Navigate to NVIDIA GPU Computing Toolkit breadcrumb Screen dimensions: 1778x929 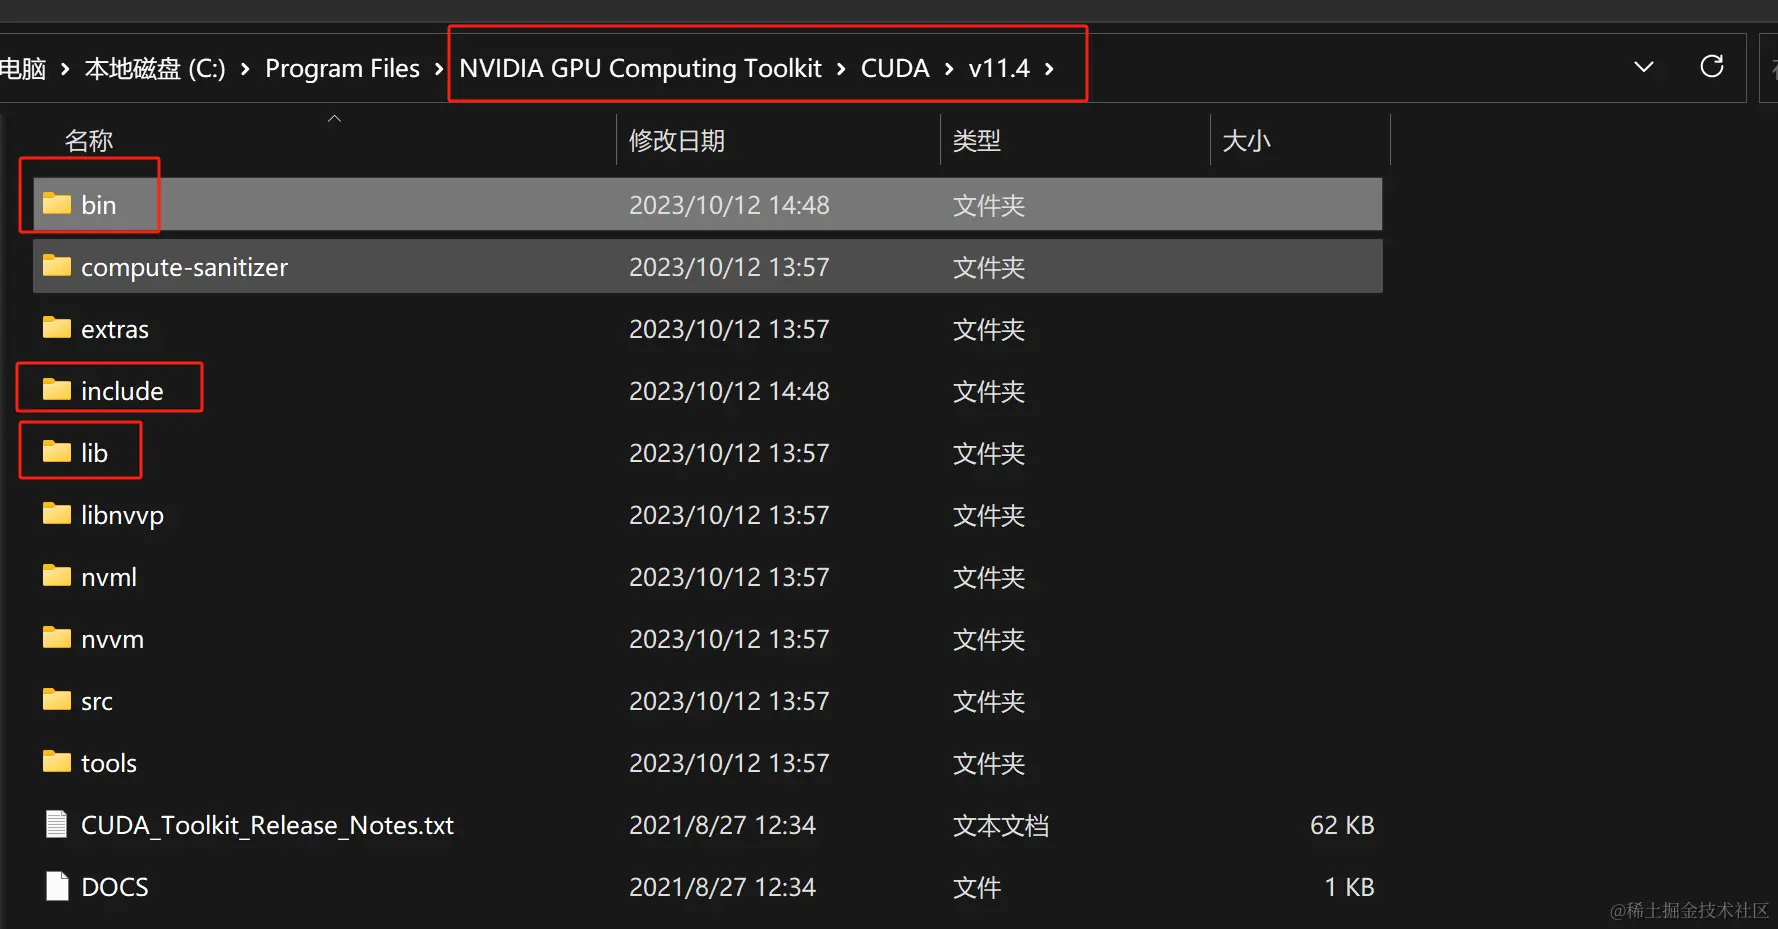[x=640, y=68]
